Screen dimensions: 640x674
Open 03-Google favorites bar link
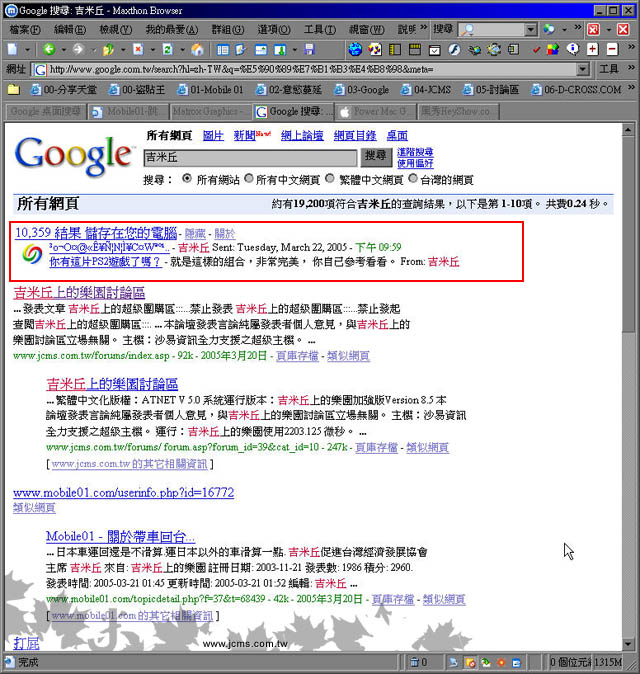pos(362,89)
